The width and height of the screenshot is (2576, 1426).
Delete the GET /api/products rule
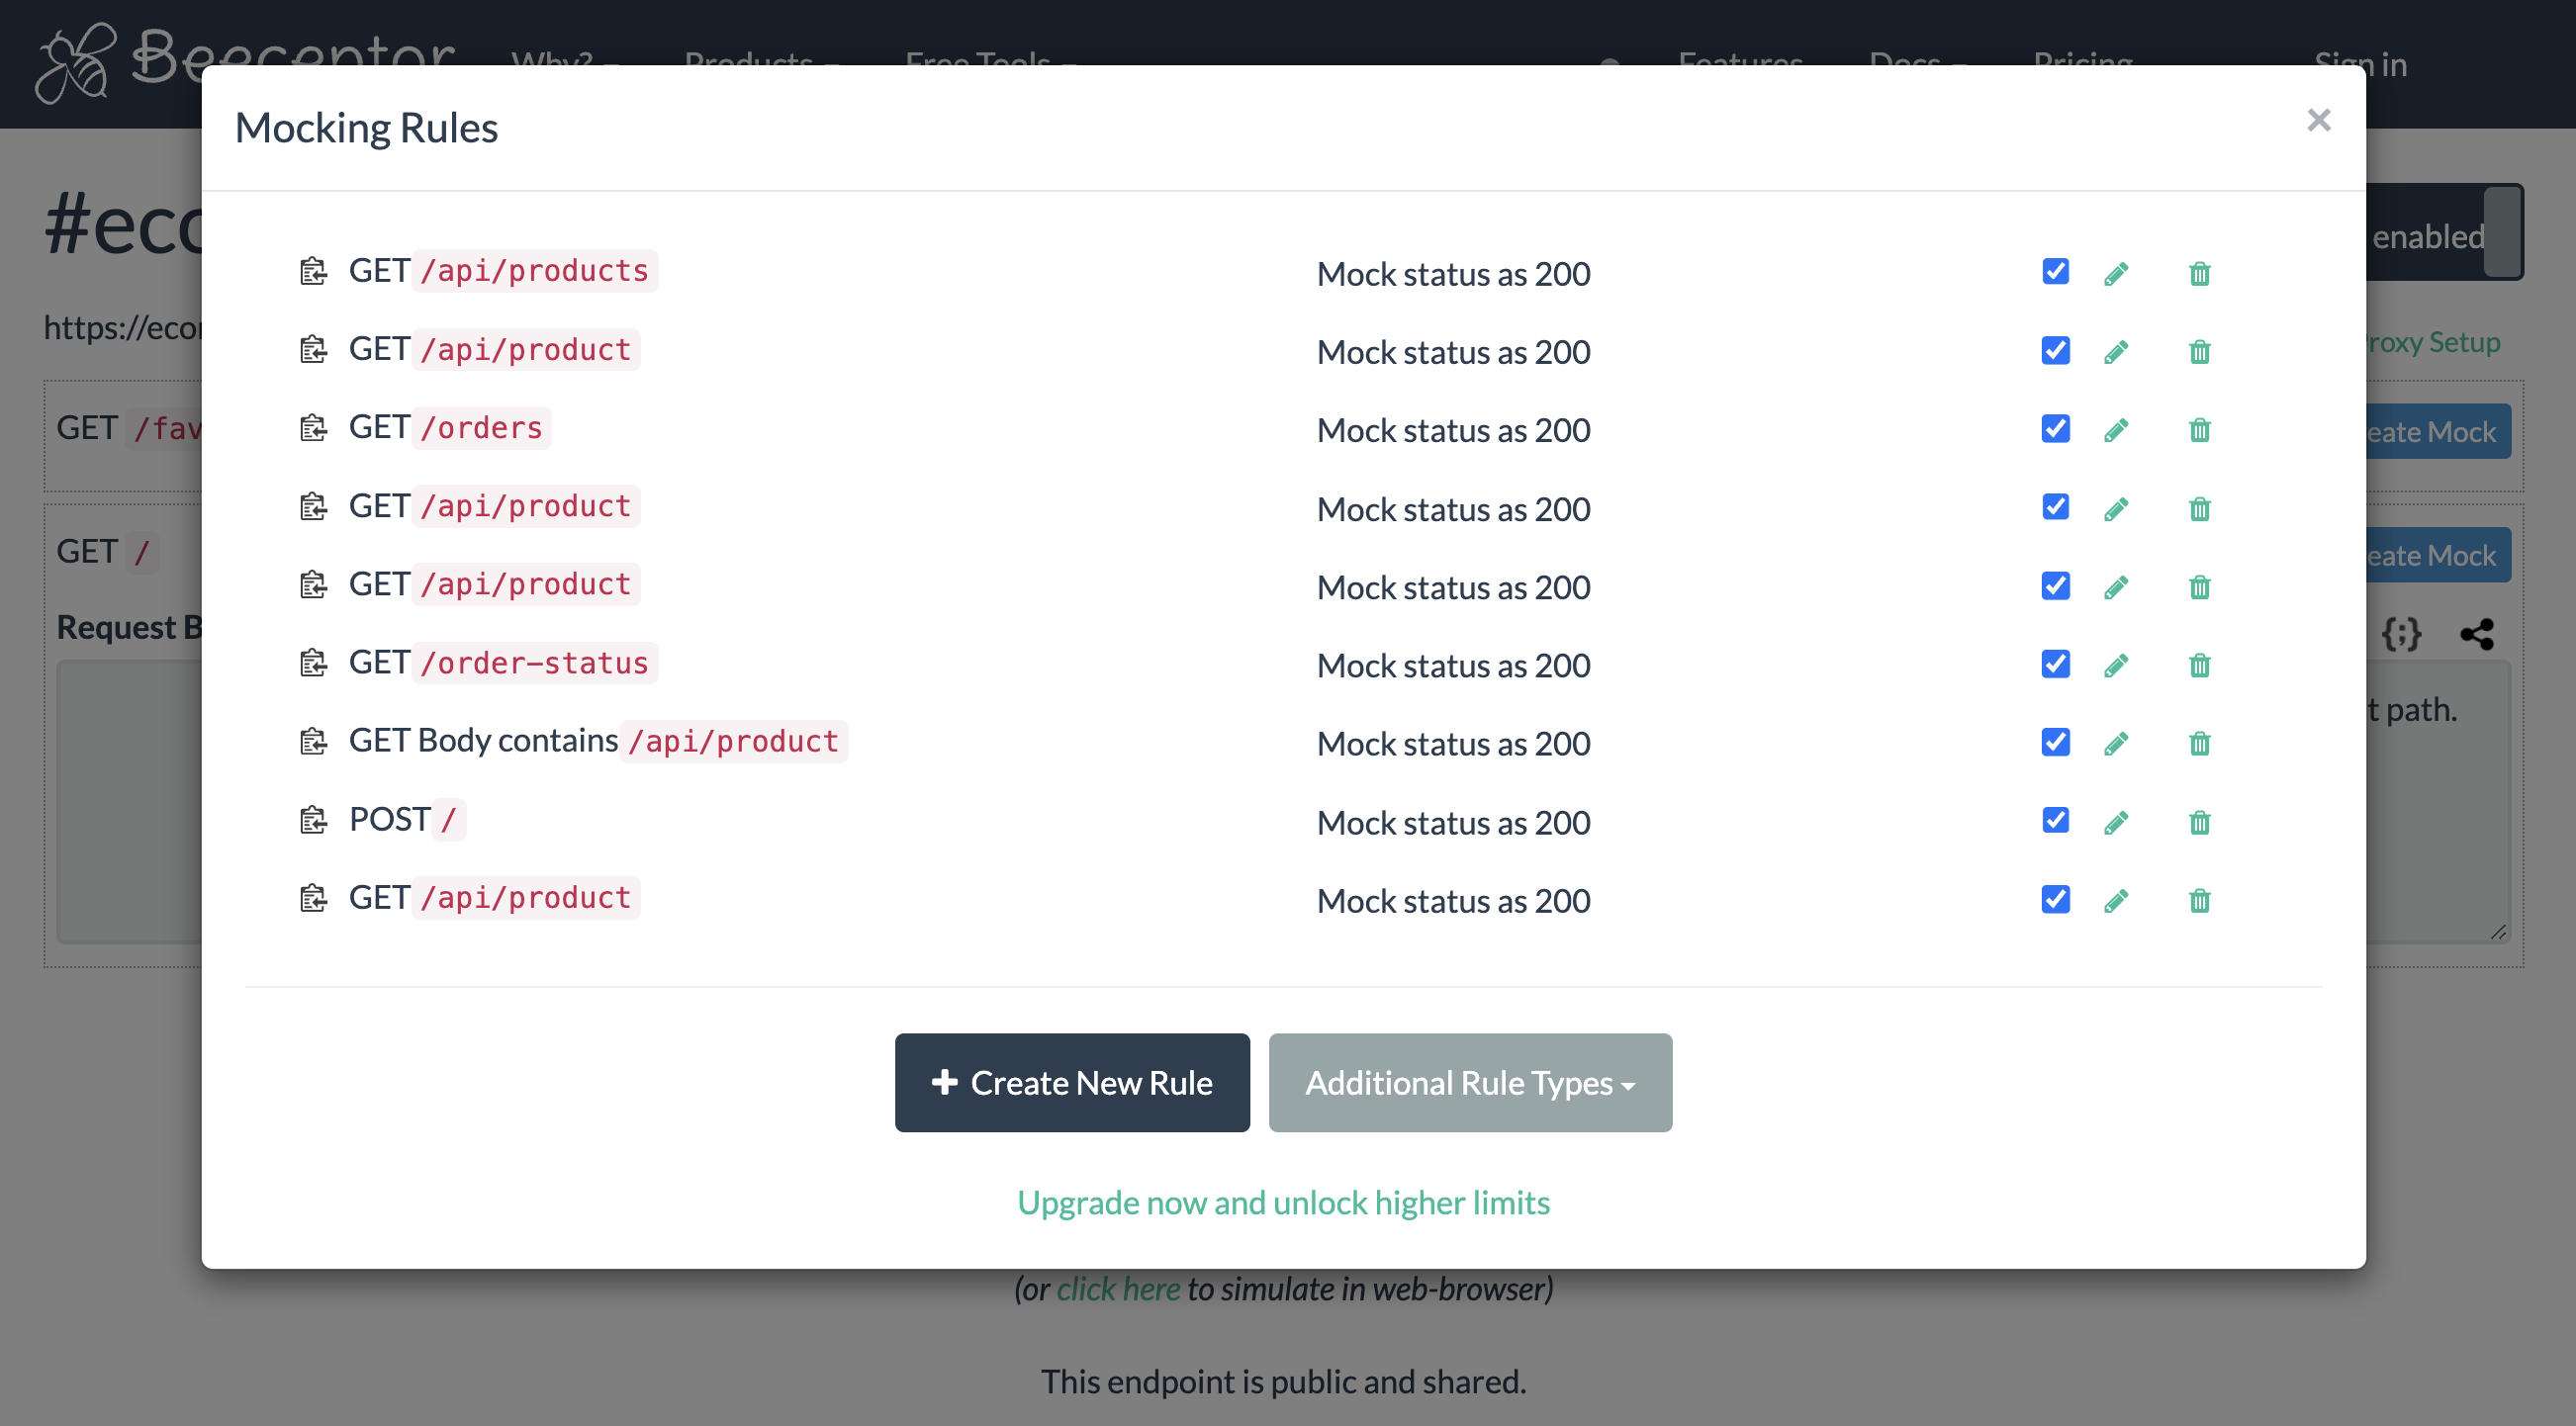(2199, 273)
